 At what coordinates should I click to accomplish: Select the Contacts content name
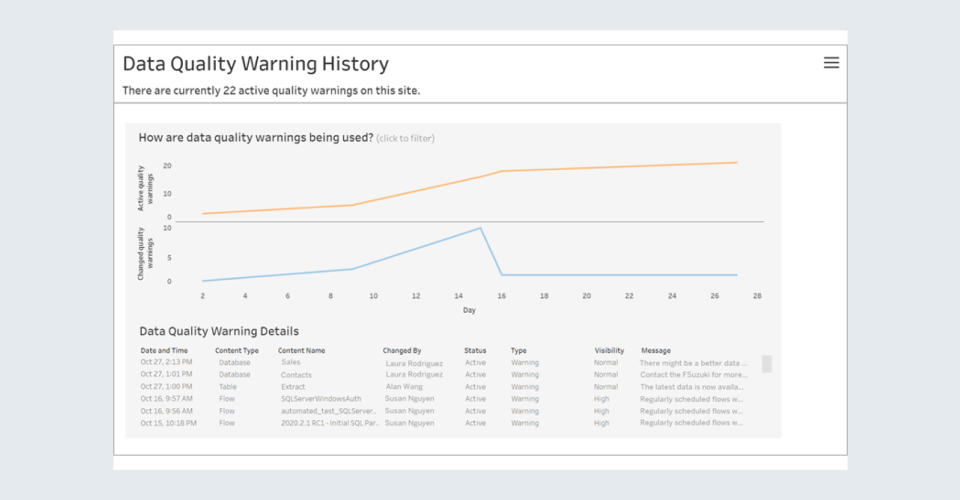pos(296,375)
